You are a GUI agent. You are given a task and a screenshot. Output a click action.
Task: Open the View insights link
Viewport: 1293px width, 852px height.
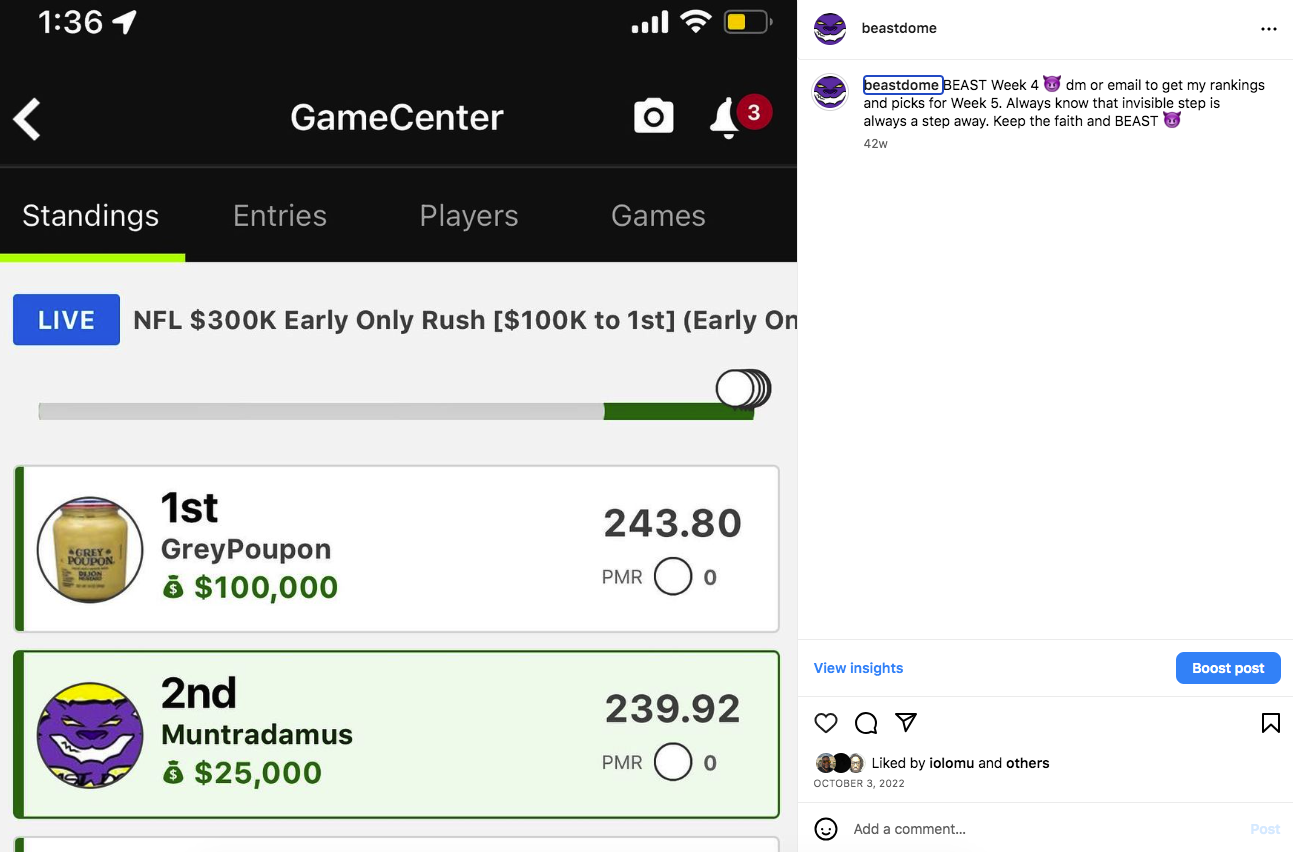pos(858,668)
